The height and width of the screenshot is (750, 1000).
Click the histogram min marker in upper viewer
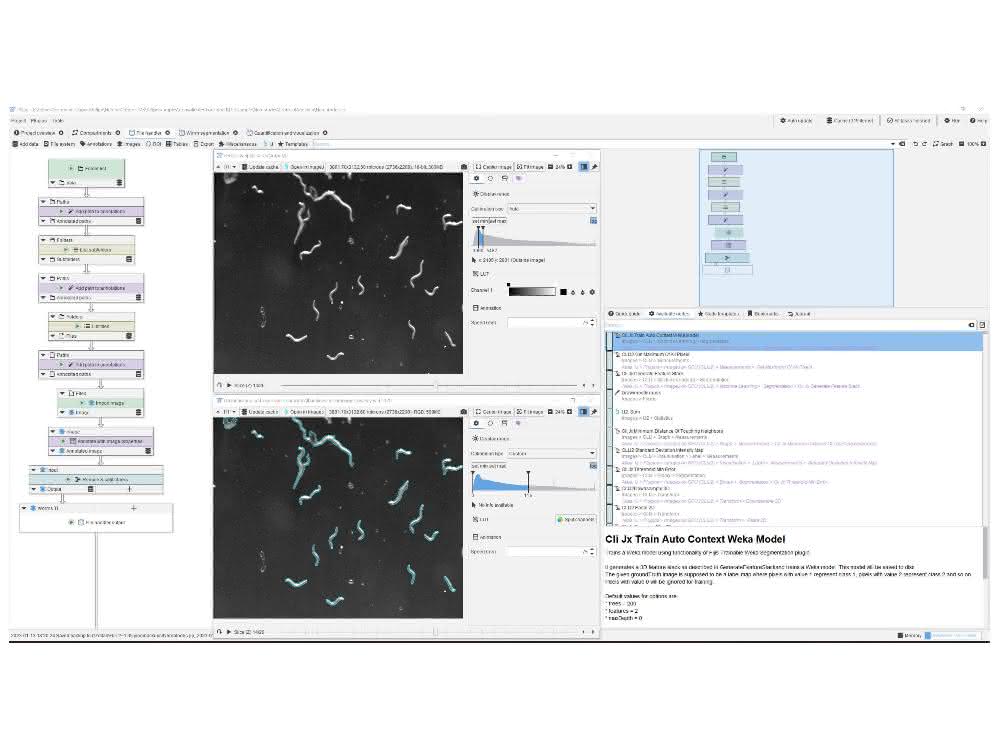click(x=478, y=237)
